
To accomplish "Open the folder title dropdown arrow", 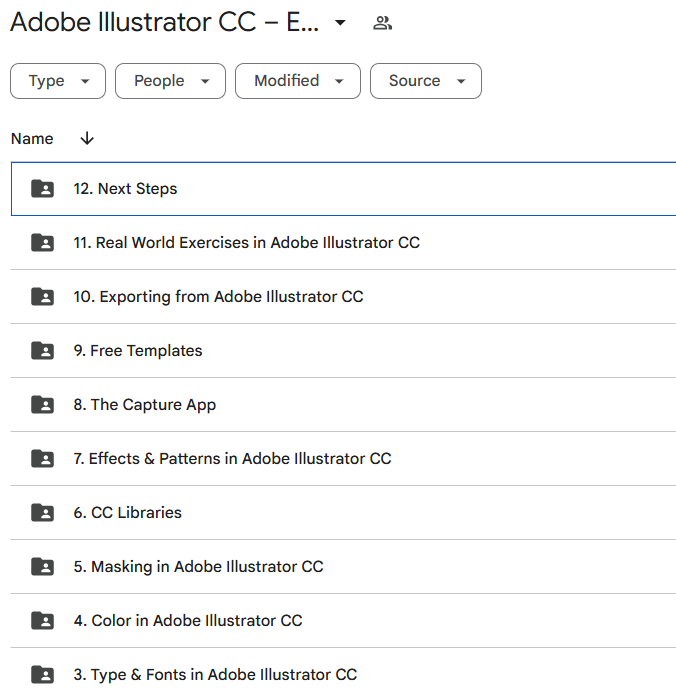I will pos(340,23).
